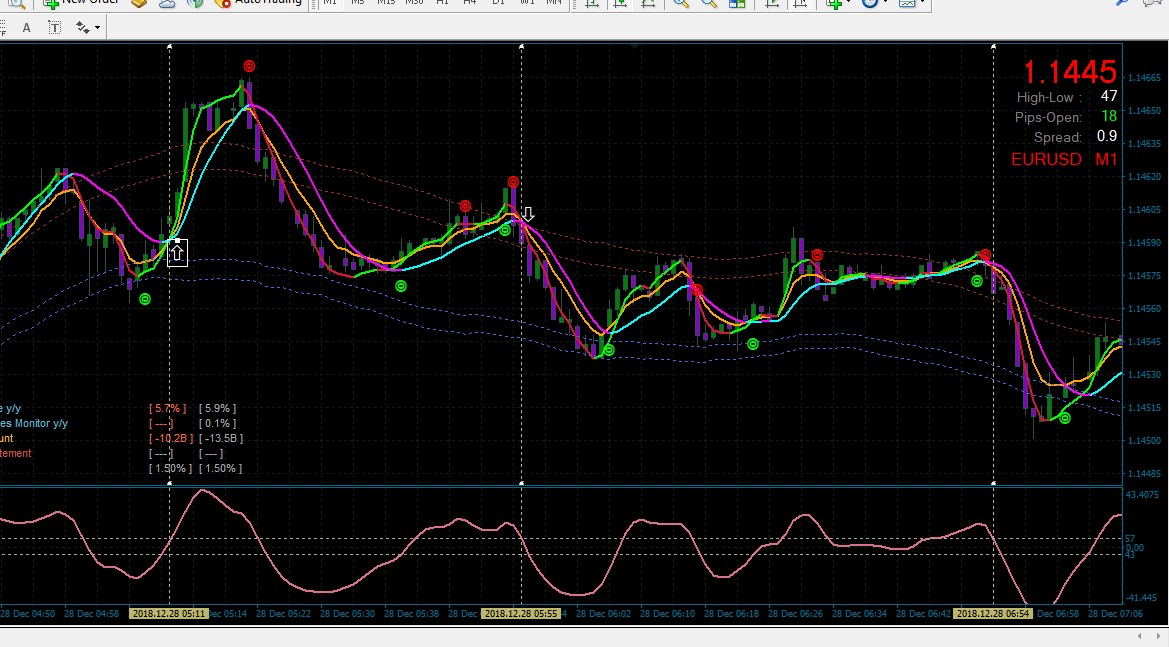The width and height of the screenshot is (1169, 647).
Task: Expand the periodicity clock dropdown arrow
Action: tap(885, 3)
